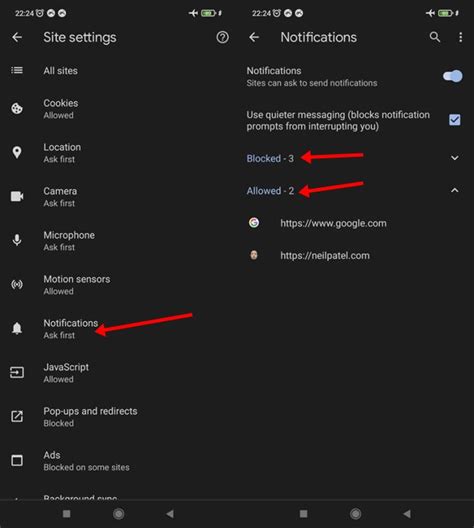Viewport: 474px width, 528px height.
Task: Open Microphone settings
Action: (118, 240)
